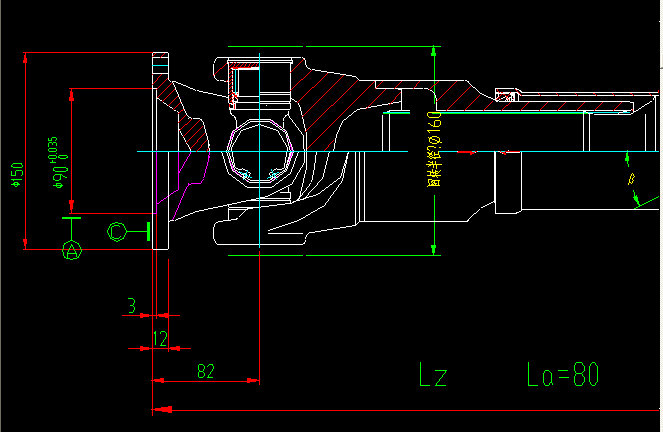Viewport: 663px width, 432px height.
Task: Pick the dimension value 12
Action: click(x=159, y=339)
